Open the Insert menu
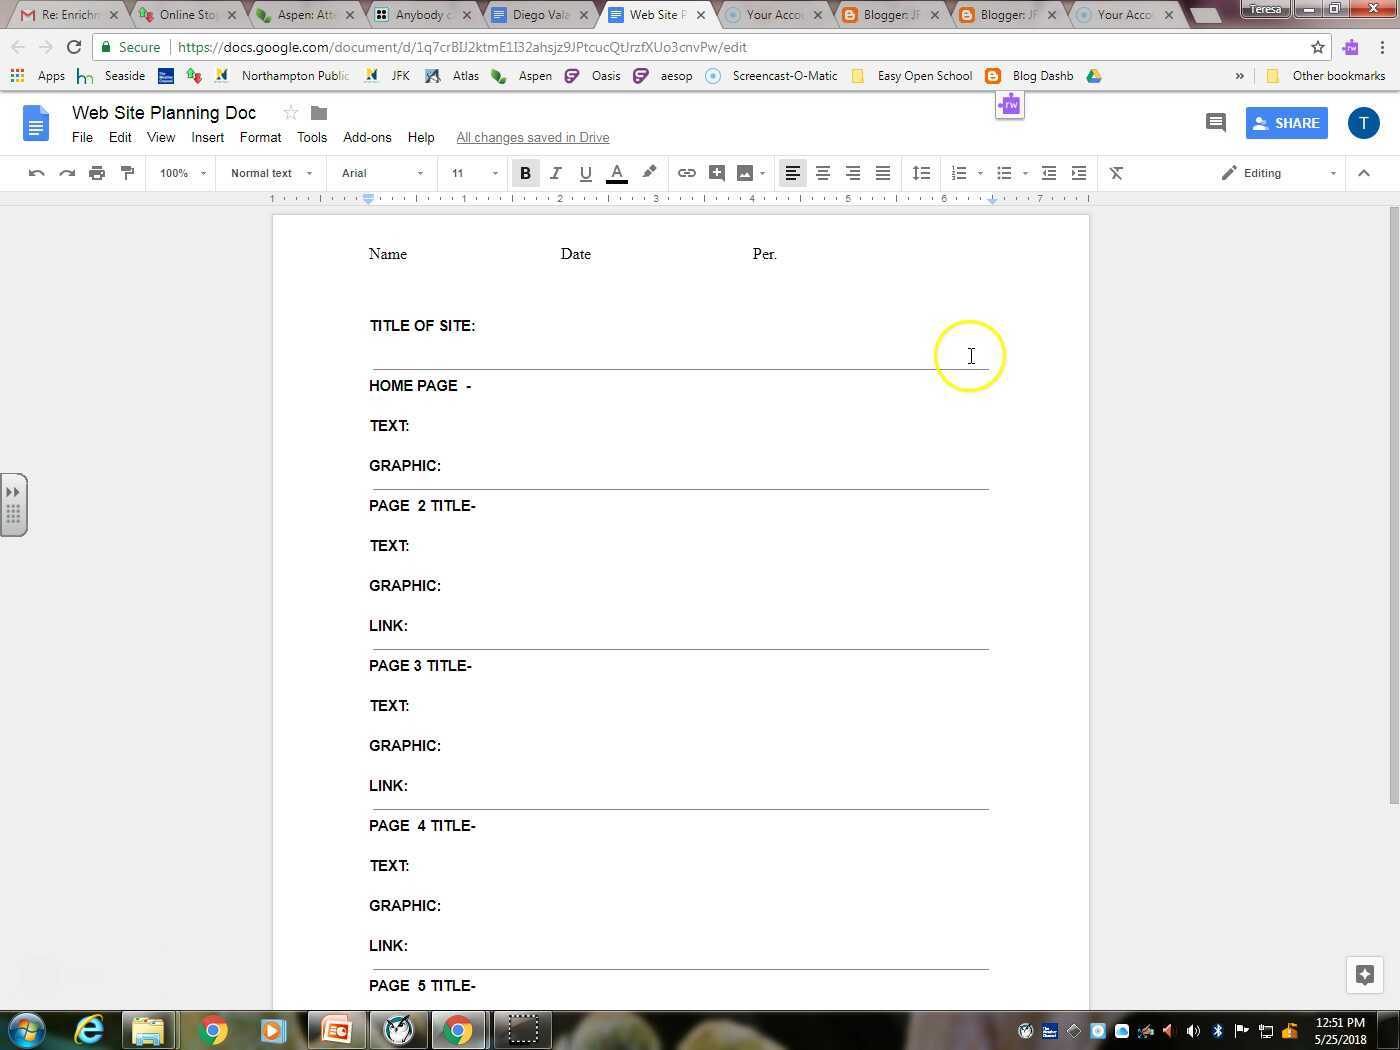 click(x=207, y=137)
